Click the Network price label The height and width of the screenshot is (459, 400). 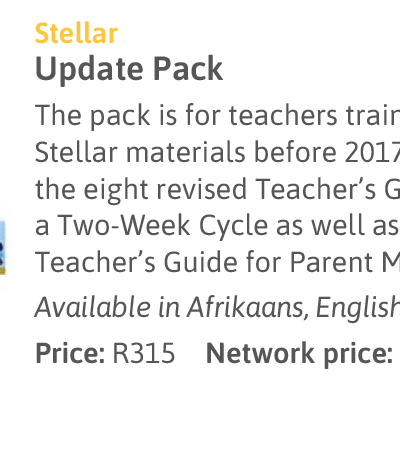coord(299,354)
